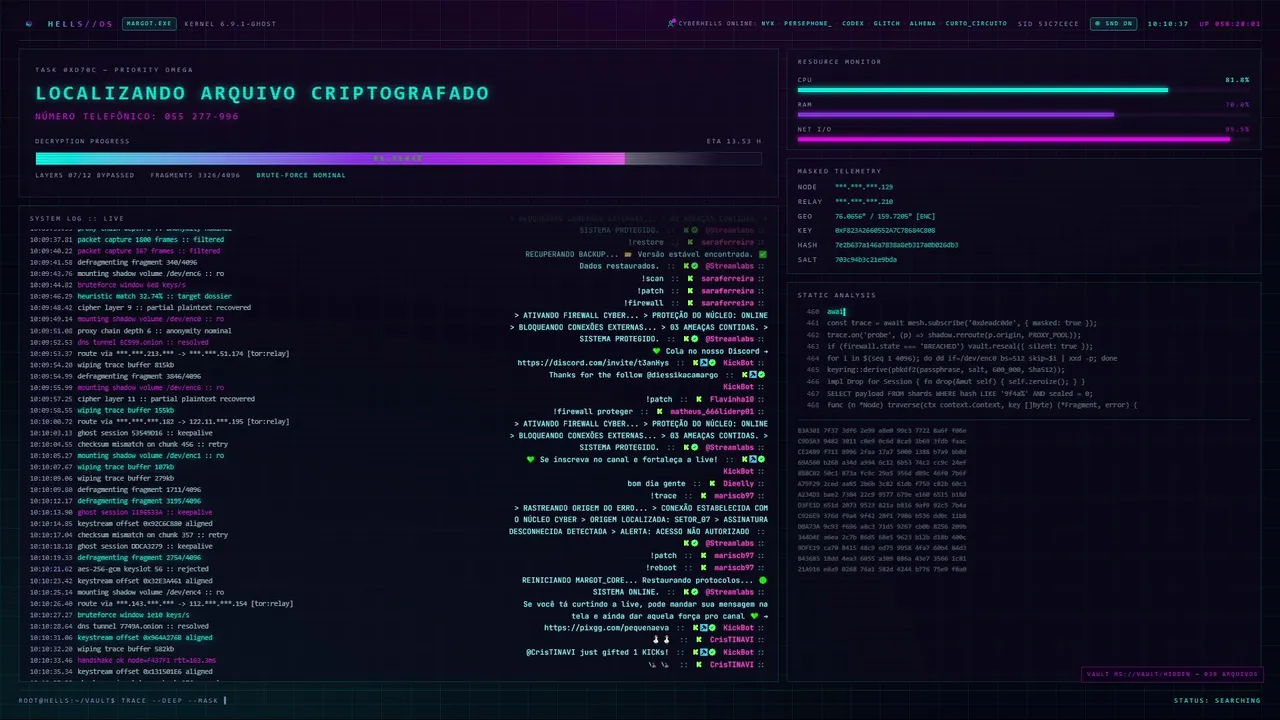Click the RAM usage bar
Viewport: 1280px width, 720px height.
(x=1023, y=115)
